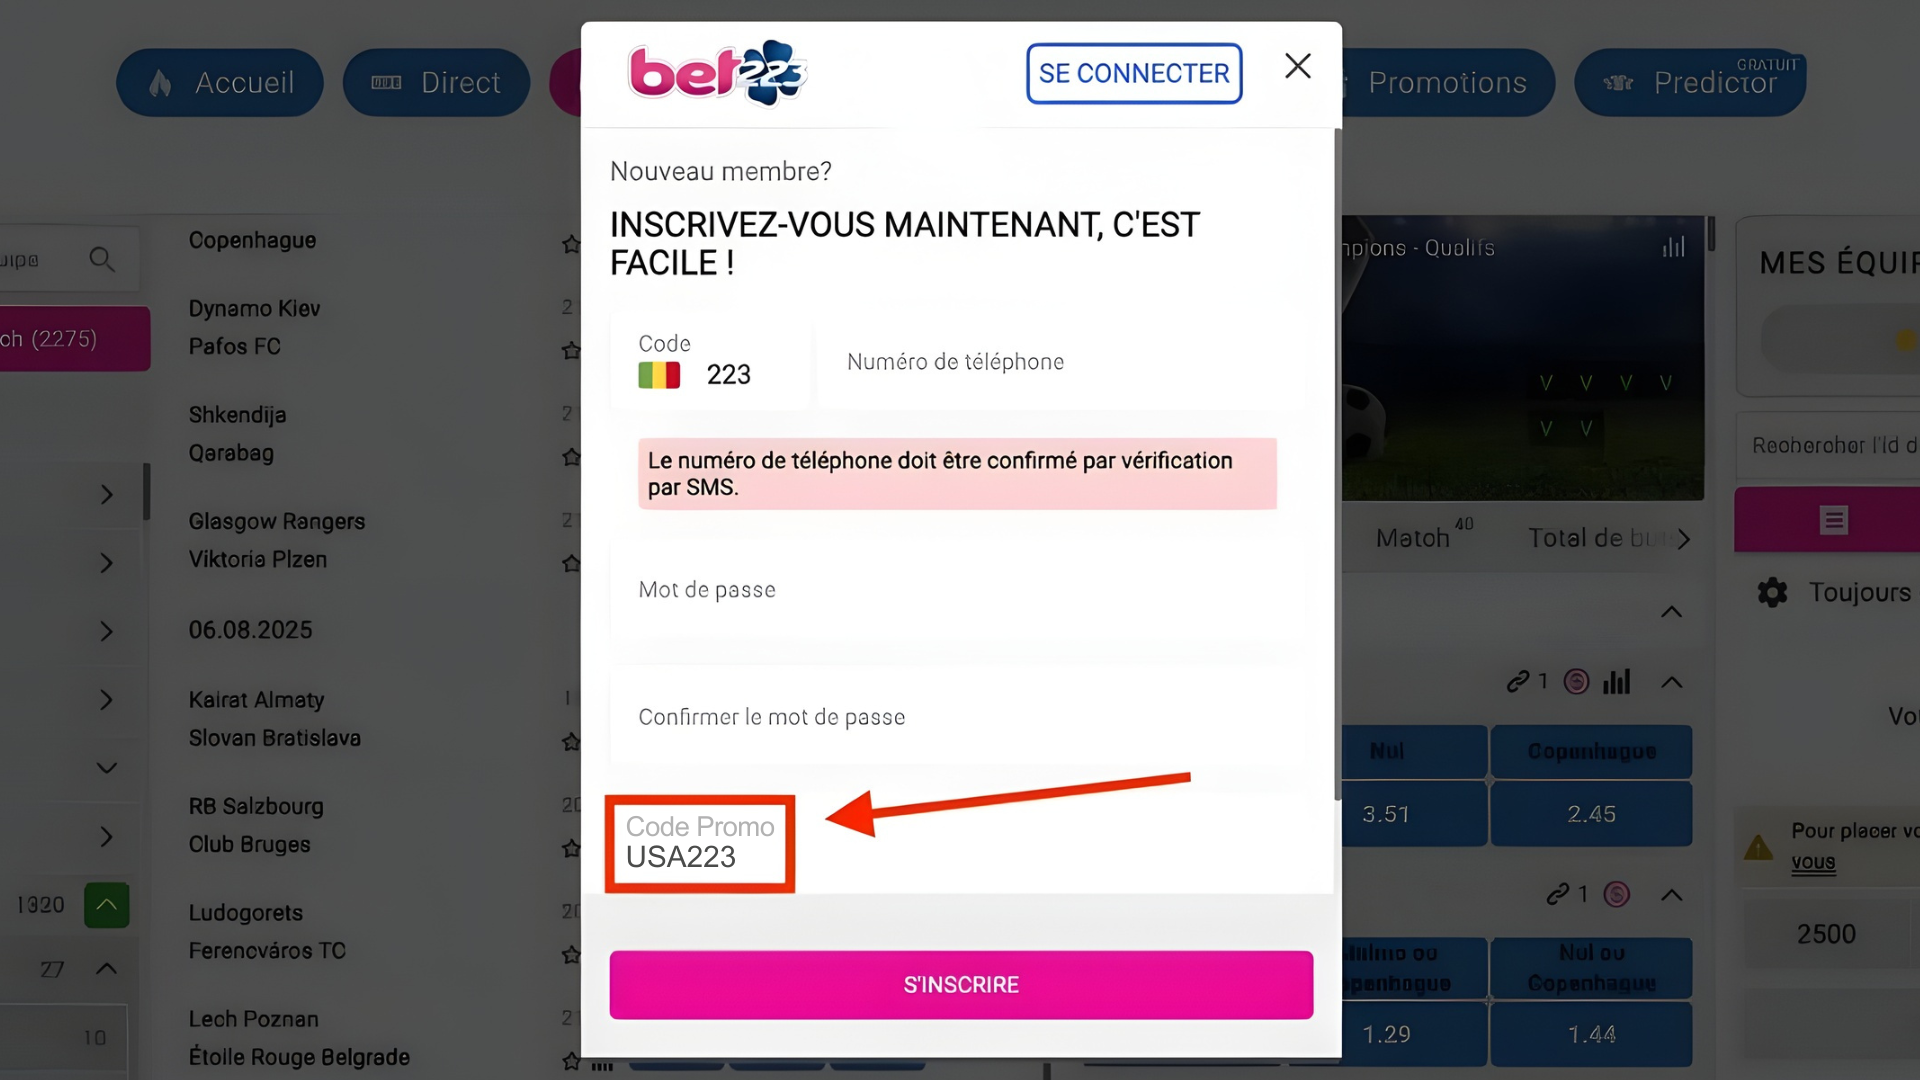Open settings with the Toujours gear icon

1771,592
